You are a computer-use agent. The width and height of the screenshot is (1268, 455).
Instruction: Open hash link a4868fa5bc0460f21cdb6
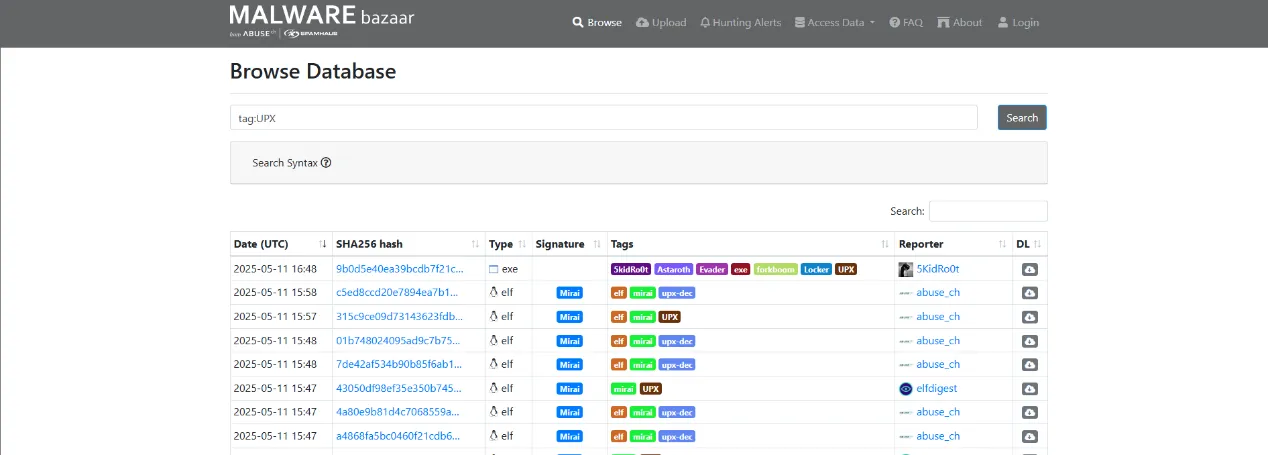pyautogui.click(x=398, y=436)
